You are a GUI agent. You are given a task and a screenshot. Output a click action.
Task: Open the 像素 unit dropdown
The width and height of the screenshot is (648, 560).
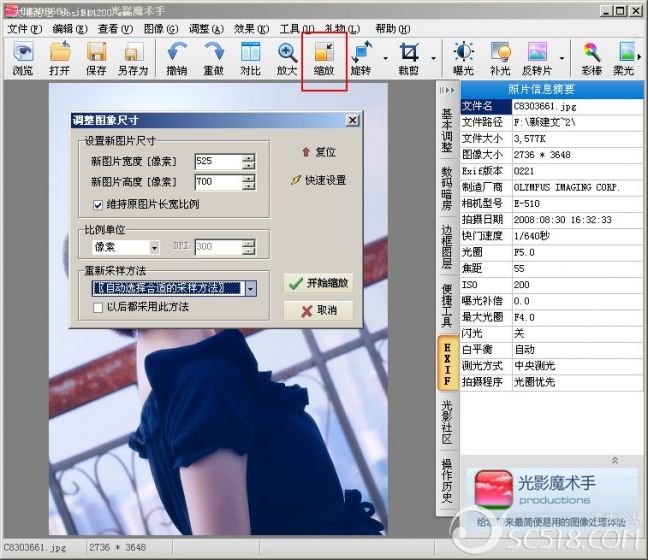point(154,247)
